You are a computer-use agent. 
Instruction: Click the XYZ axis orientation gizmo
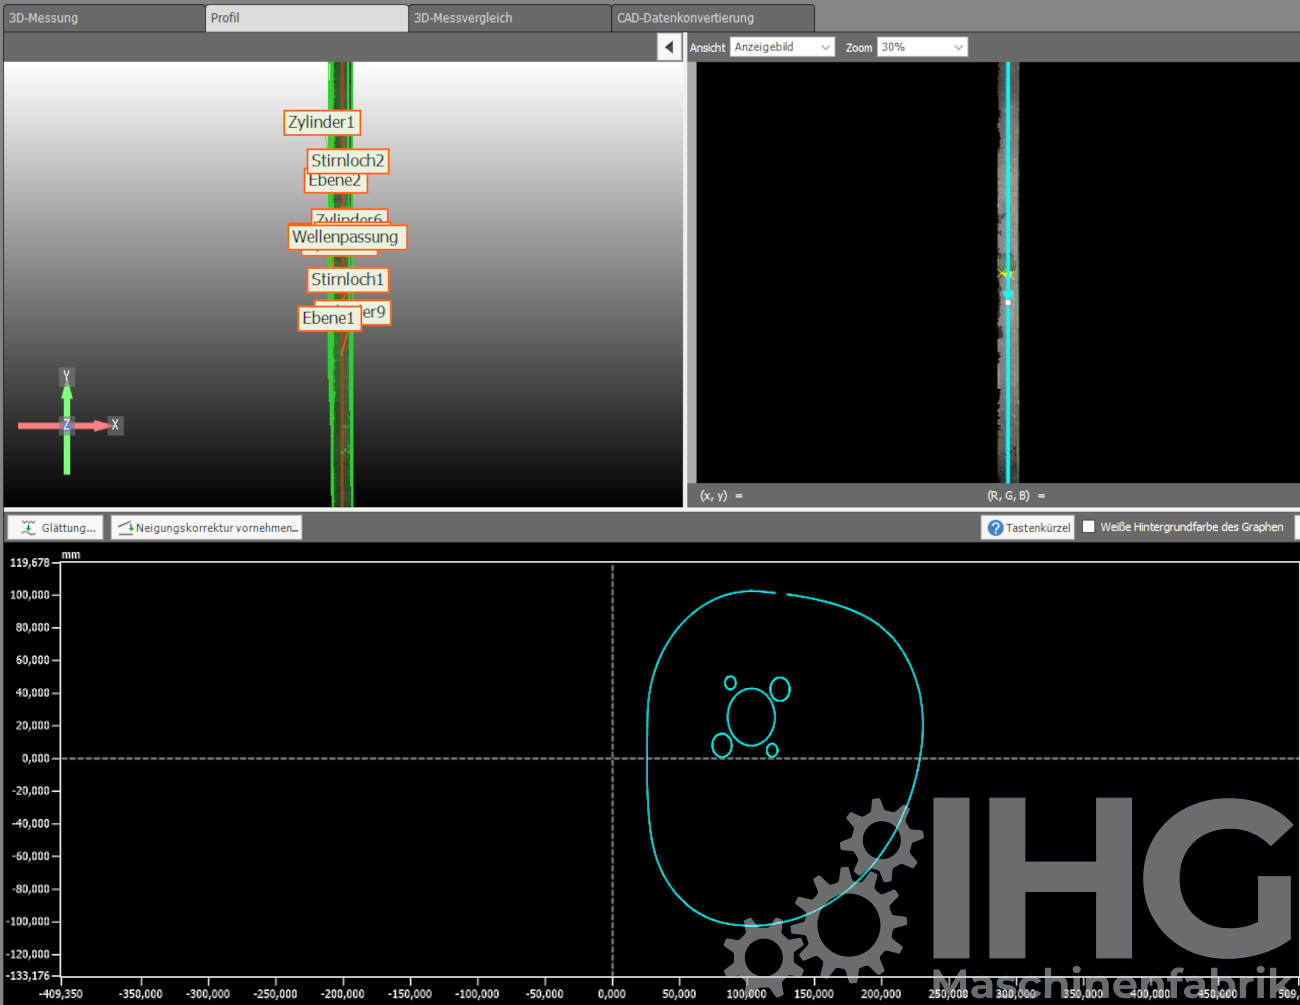click(67, 425)
